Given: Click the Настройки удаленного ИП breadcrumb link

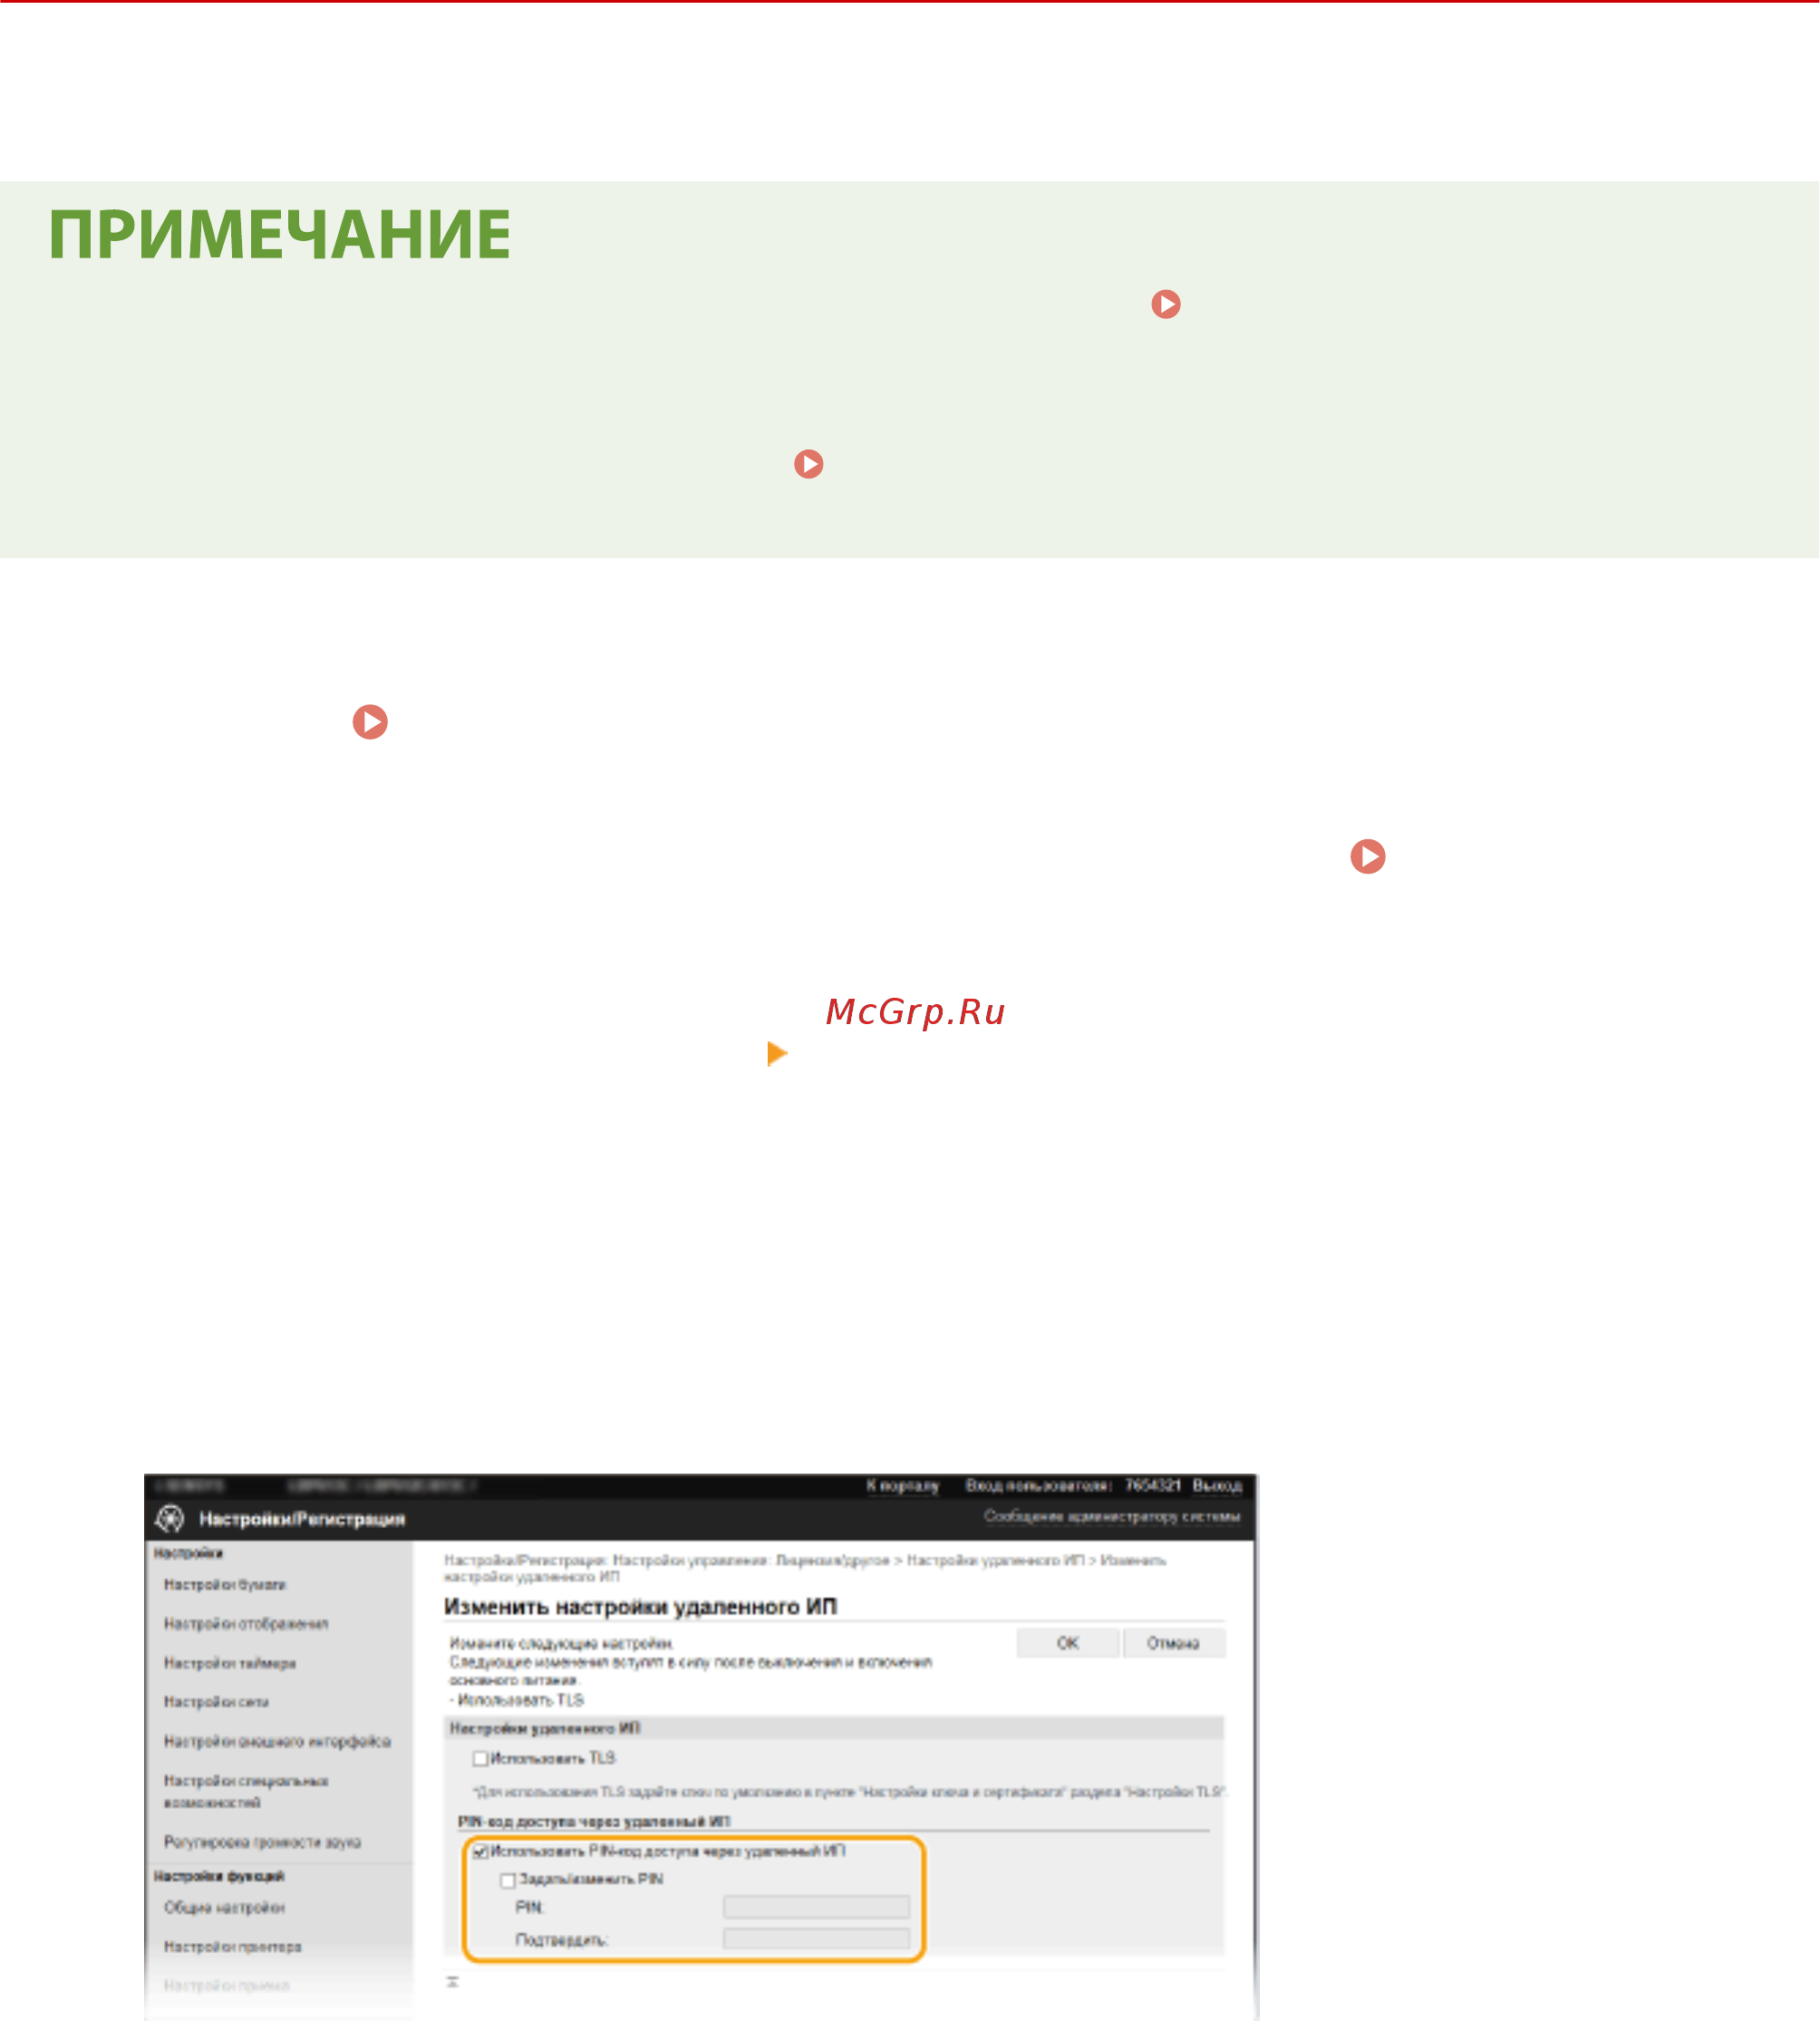Looking at the screenshot, I should pyautogui.click(x=995, y=1560).
